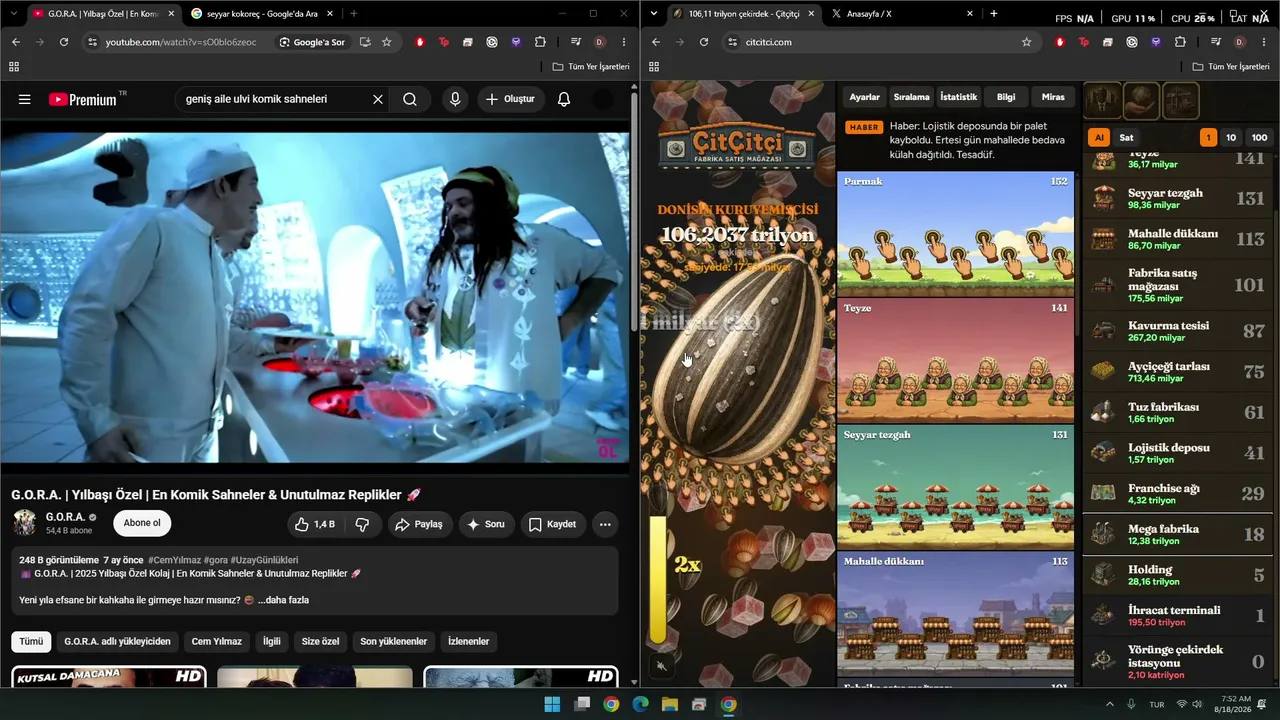
Task: Set purchase quantity to 100
Action: pos(1259,138)
